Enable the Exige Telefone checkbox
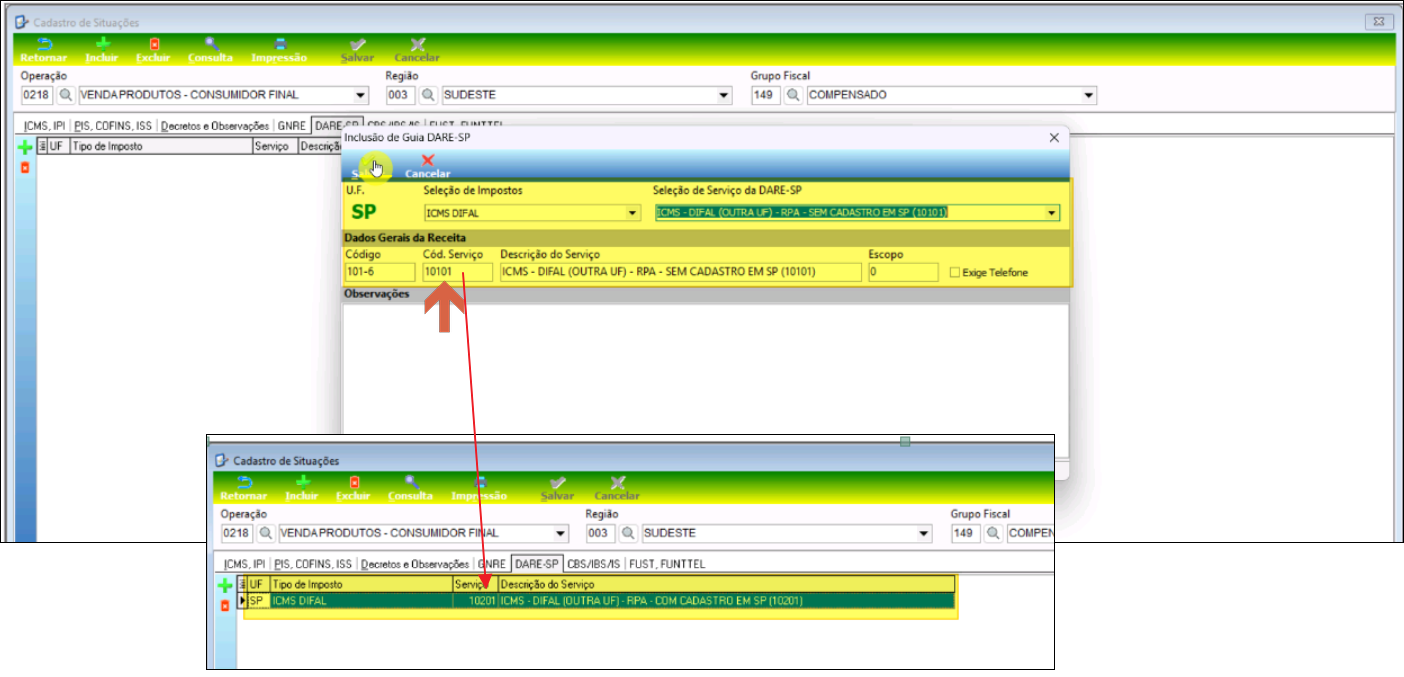The width and height of the screenshot is (1404, 677). [x=954, y=272]
